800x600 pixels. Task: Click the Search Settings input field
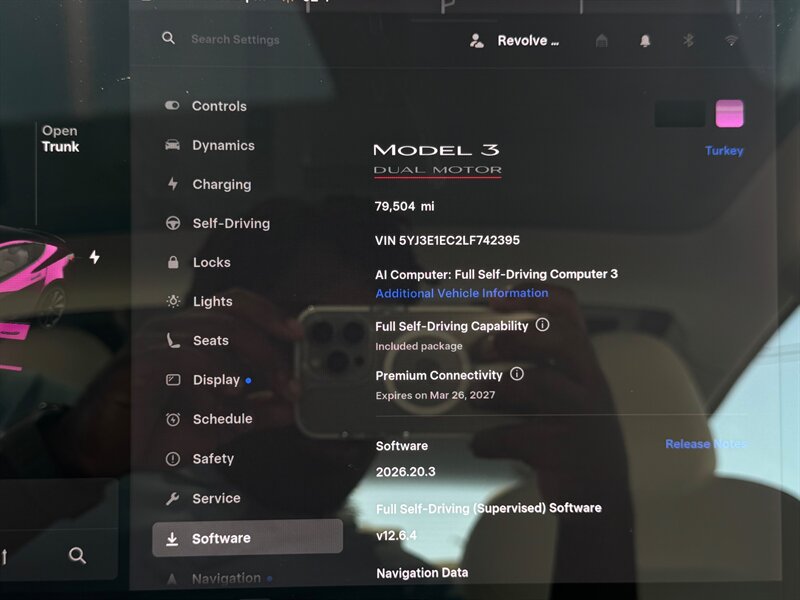coord(235,39)
